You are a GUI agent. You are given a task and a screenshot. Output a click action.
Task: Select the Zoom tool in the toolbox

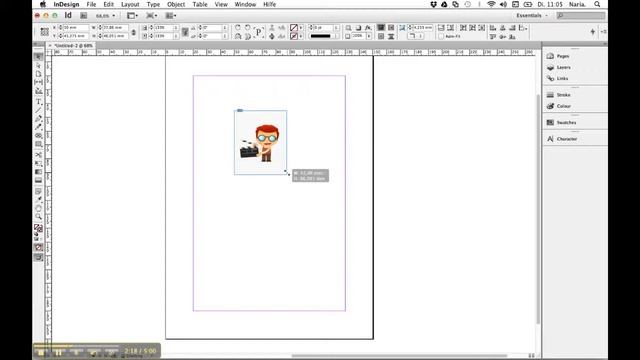38,217
